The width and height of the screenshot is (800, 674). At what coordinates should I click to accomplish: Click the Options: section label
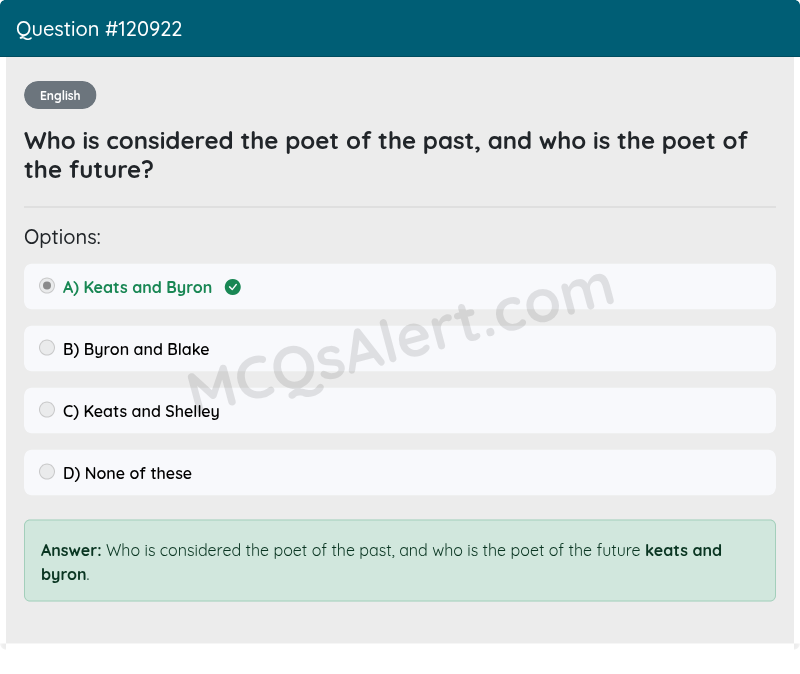pos(62,237)
